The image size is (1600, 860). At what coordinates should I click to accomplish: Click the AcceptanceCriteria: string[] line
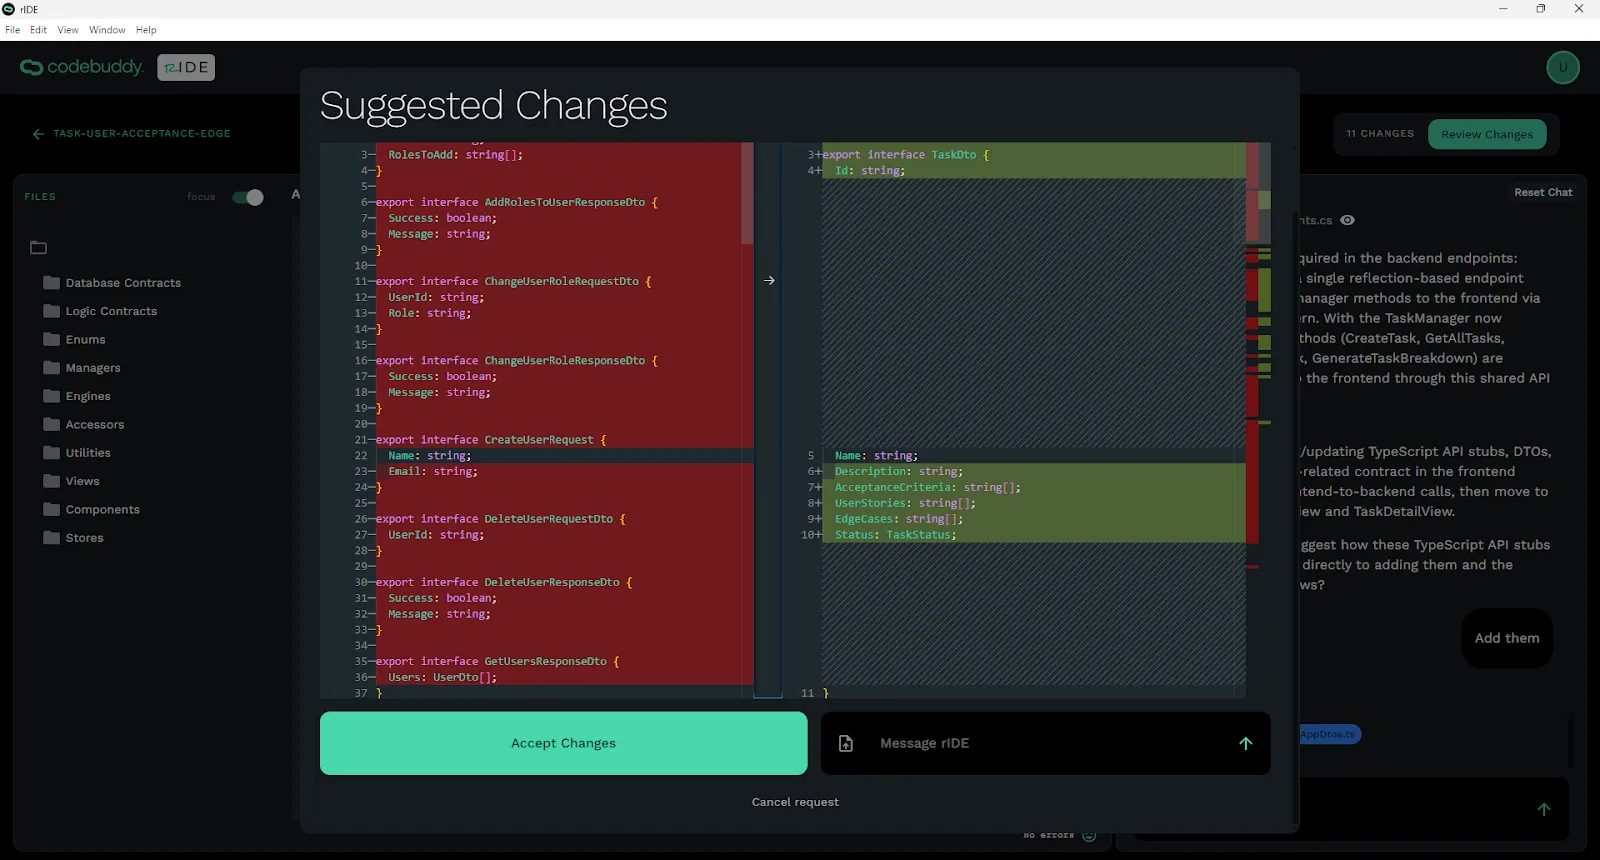pos(927,488)
